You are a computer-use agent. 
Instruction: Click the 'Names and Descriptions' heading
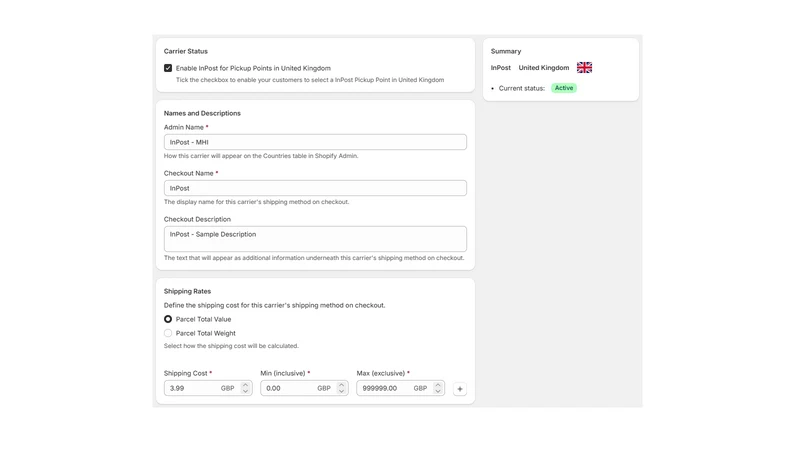202,113
